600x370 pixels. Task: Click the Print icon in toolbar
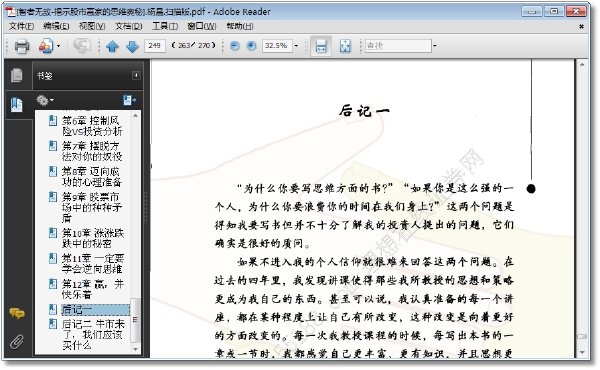point(21,46)
